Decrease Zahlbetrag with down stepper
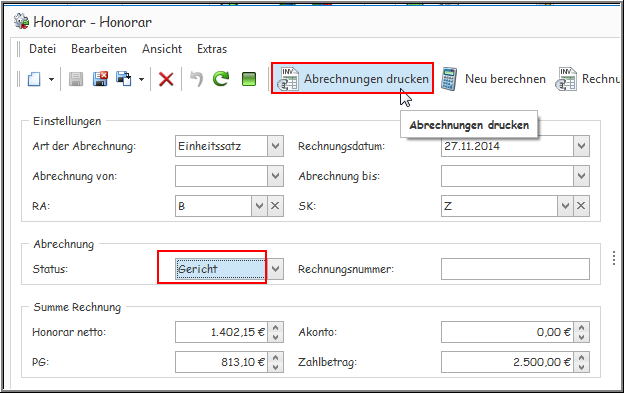 point(581,367)
